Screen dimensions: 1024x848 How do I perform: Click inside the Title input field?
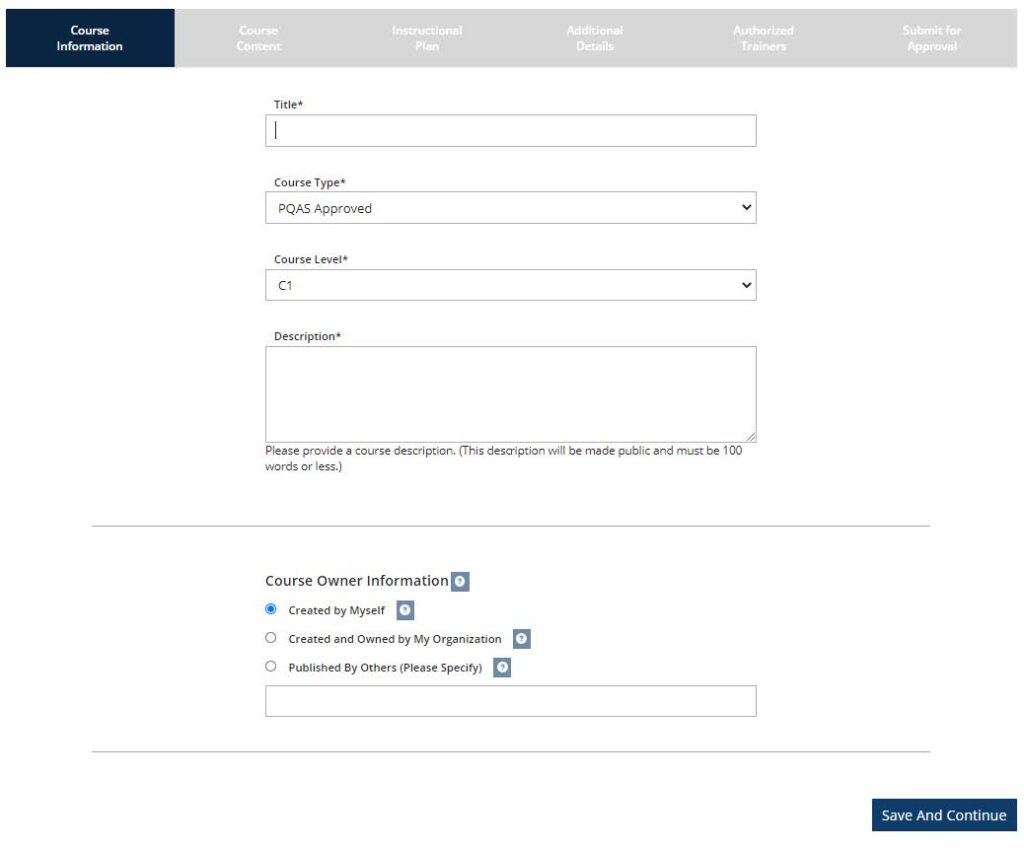[x=510, y=129]
